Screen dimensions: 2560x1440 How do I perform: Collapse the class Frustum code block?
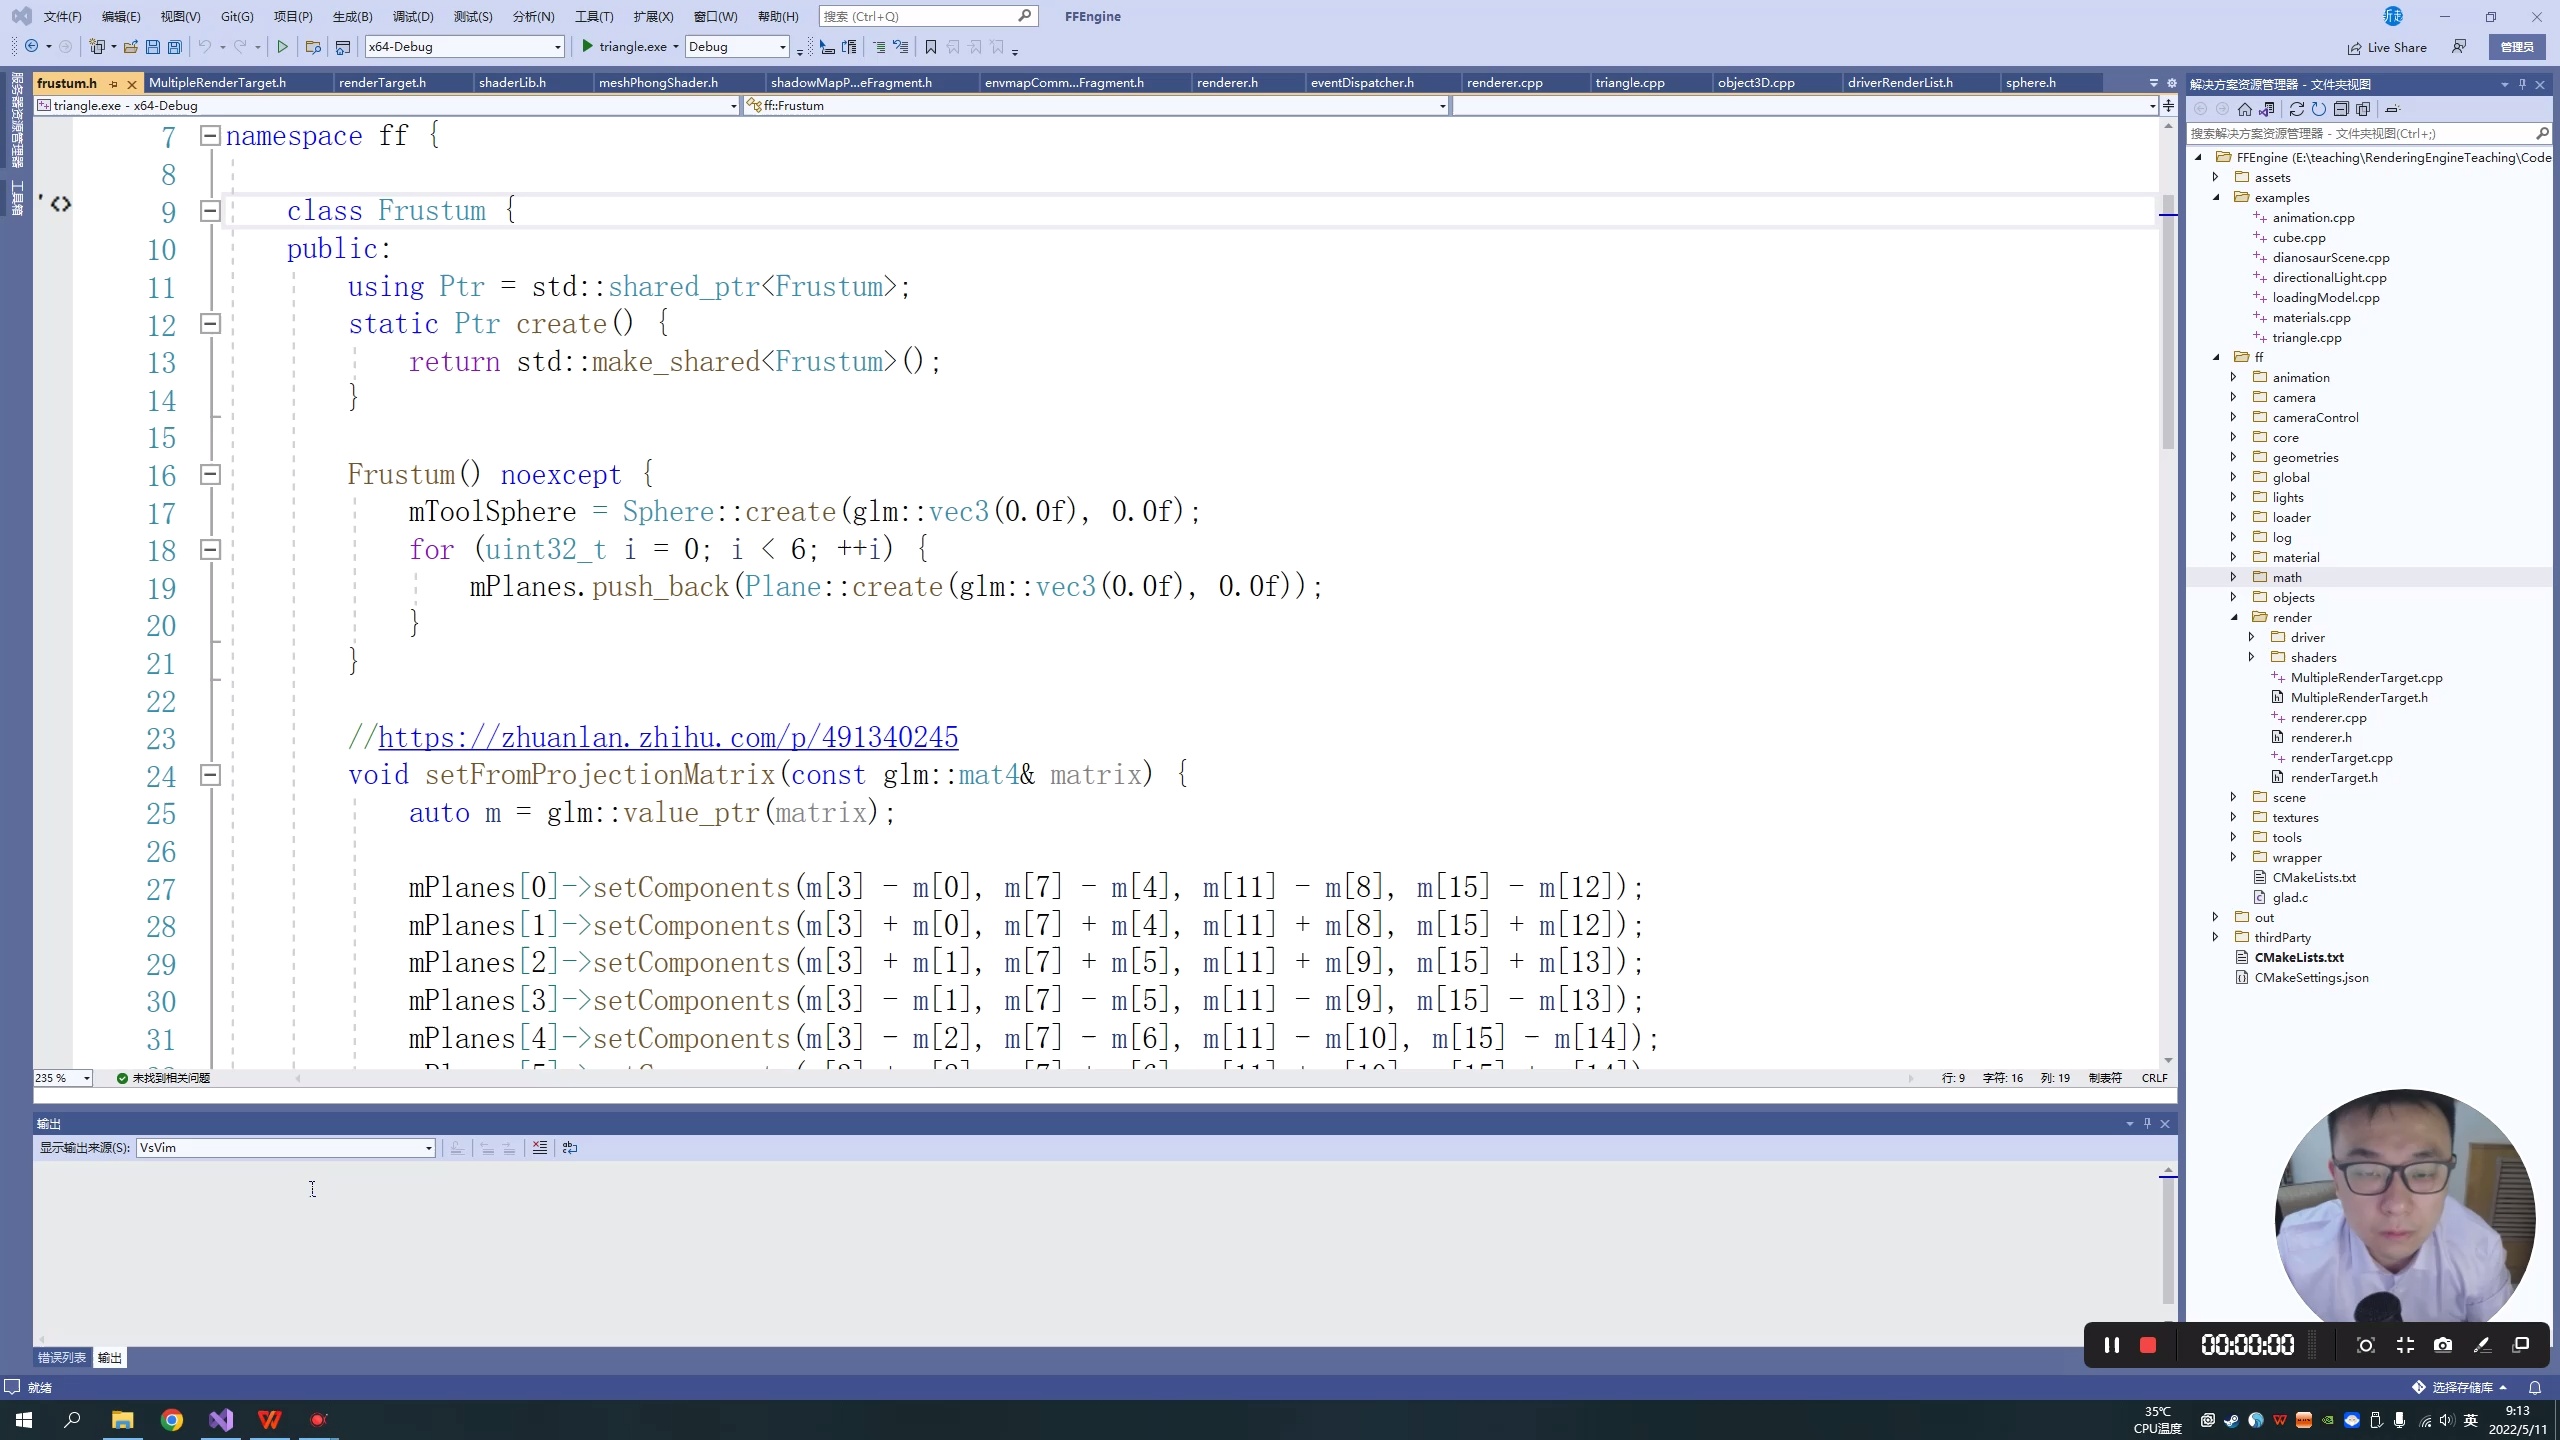[x=210, y=211]
